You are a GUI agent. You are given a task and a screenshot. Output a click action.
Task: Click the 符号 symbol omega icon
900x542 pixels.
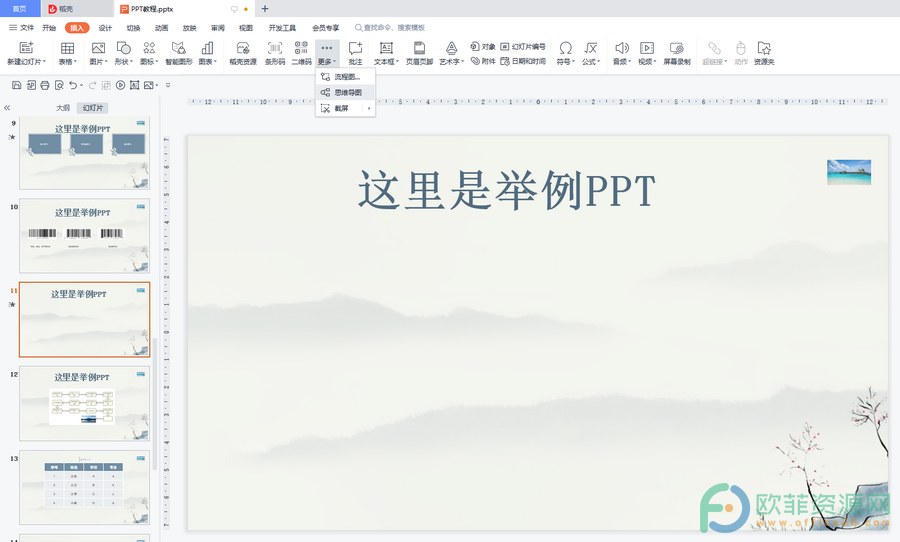coord(565,48)
